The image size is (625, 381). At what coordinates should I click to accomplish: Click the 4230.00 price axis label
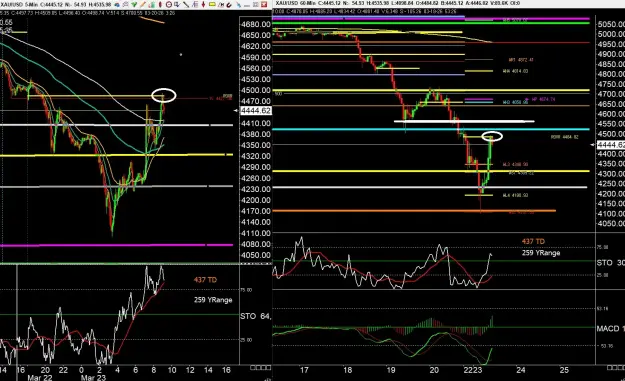(x=256, y=189)
